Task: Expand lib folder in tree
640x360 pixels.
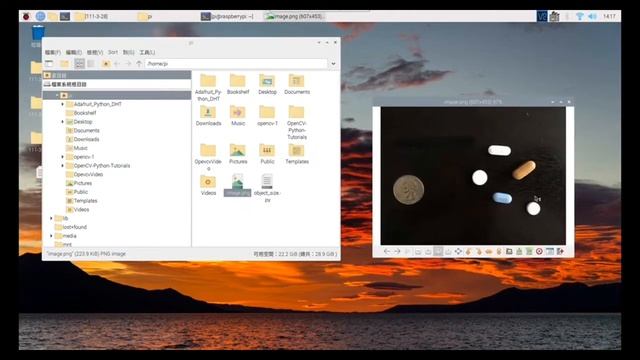Action: pyautogui.click(x=51, y=218)
